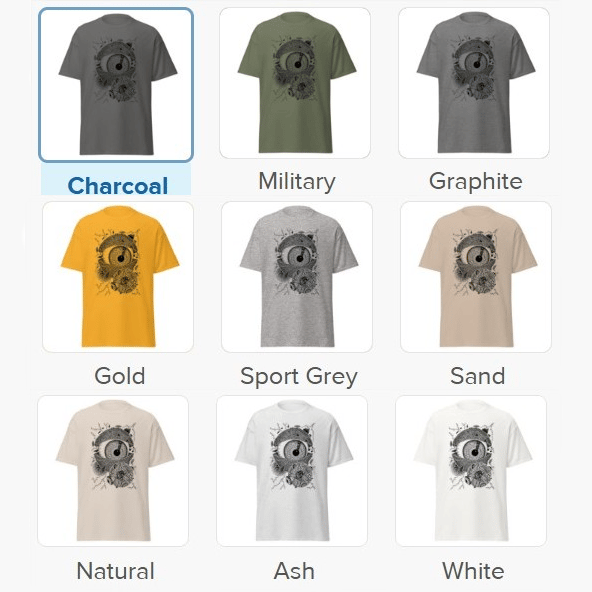592x592 pixels.
Task: Click the Ash color label
Action: click(x=294, y=570)
